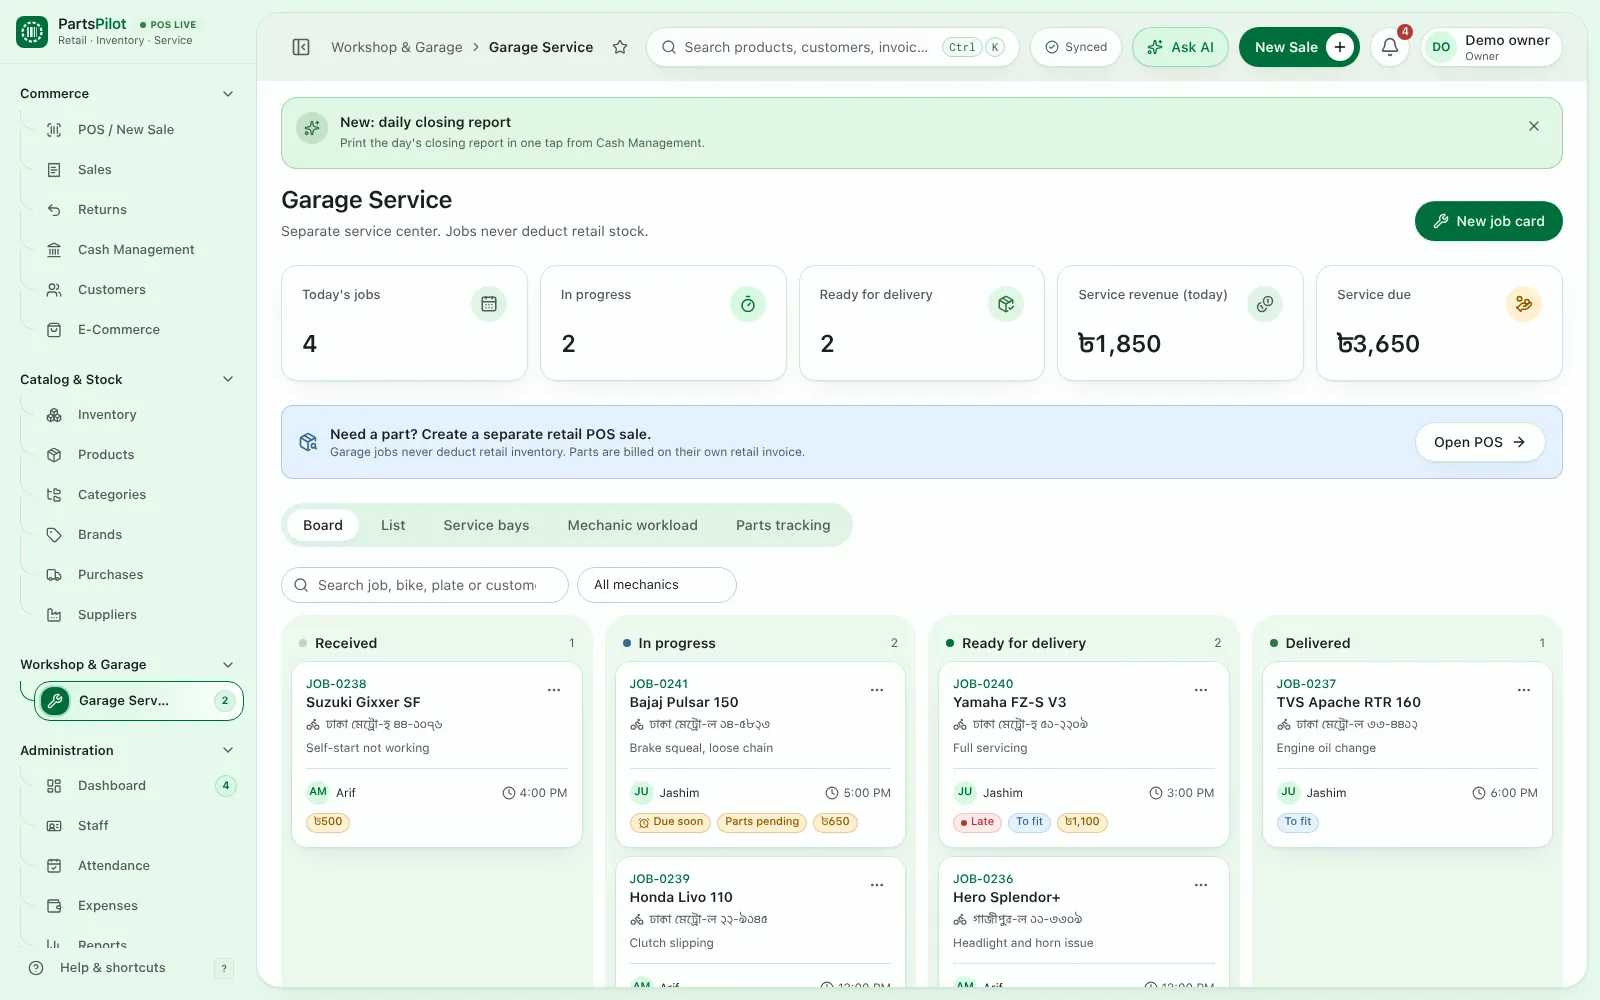This screenshot has width=1600, height=1000.
Task: Click the PartsPilot logo icon
Action: 32,32
